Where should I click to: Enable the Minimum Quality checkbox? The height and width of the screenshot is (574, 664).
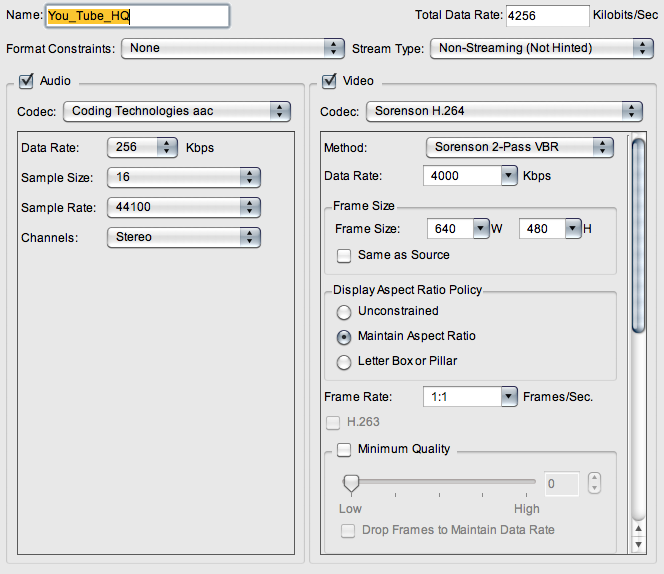tap(344, 449)
